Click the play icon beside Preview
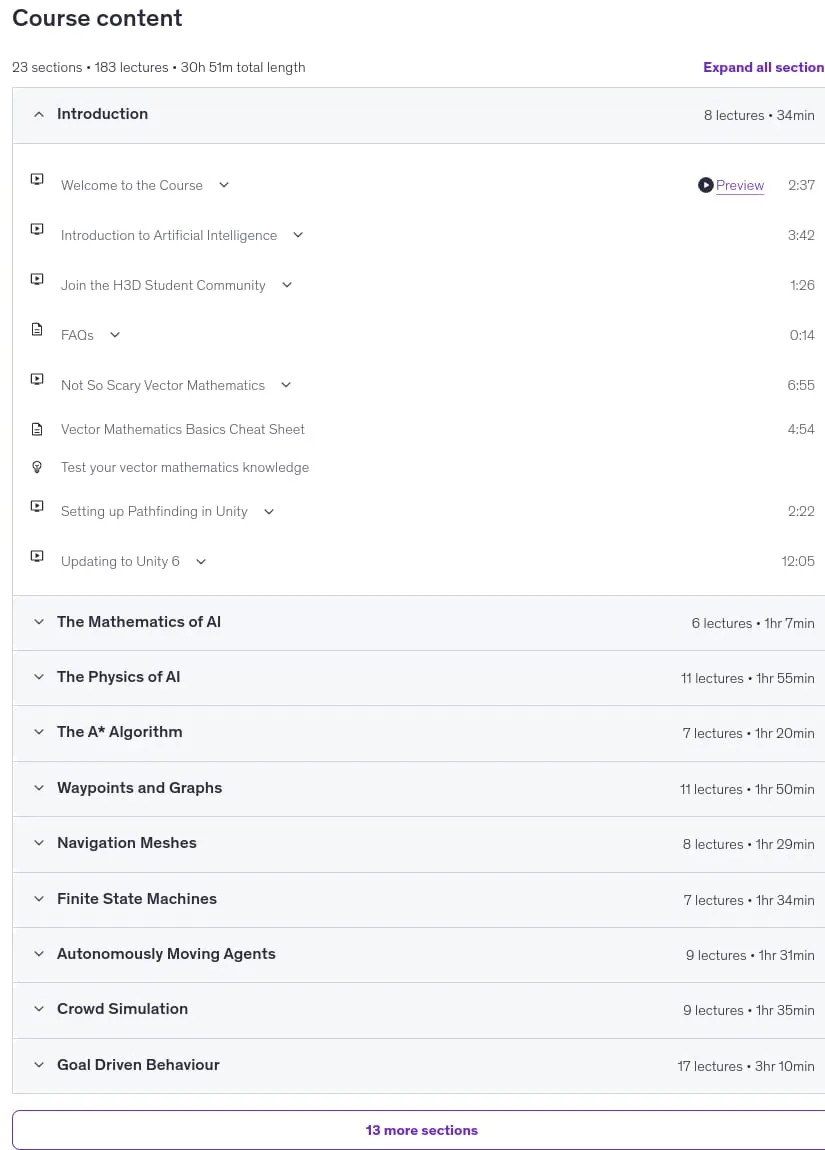Viewport: 825px width, 1150px height. 705,186
